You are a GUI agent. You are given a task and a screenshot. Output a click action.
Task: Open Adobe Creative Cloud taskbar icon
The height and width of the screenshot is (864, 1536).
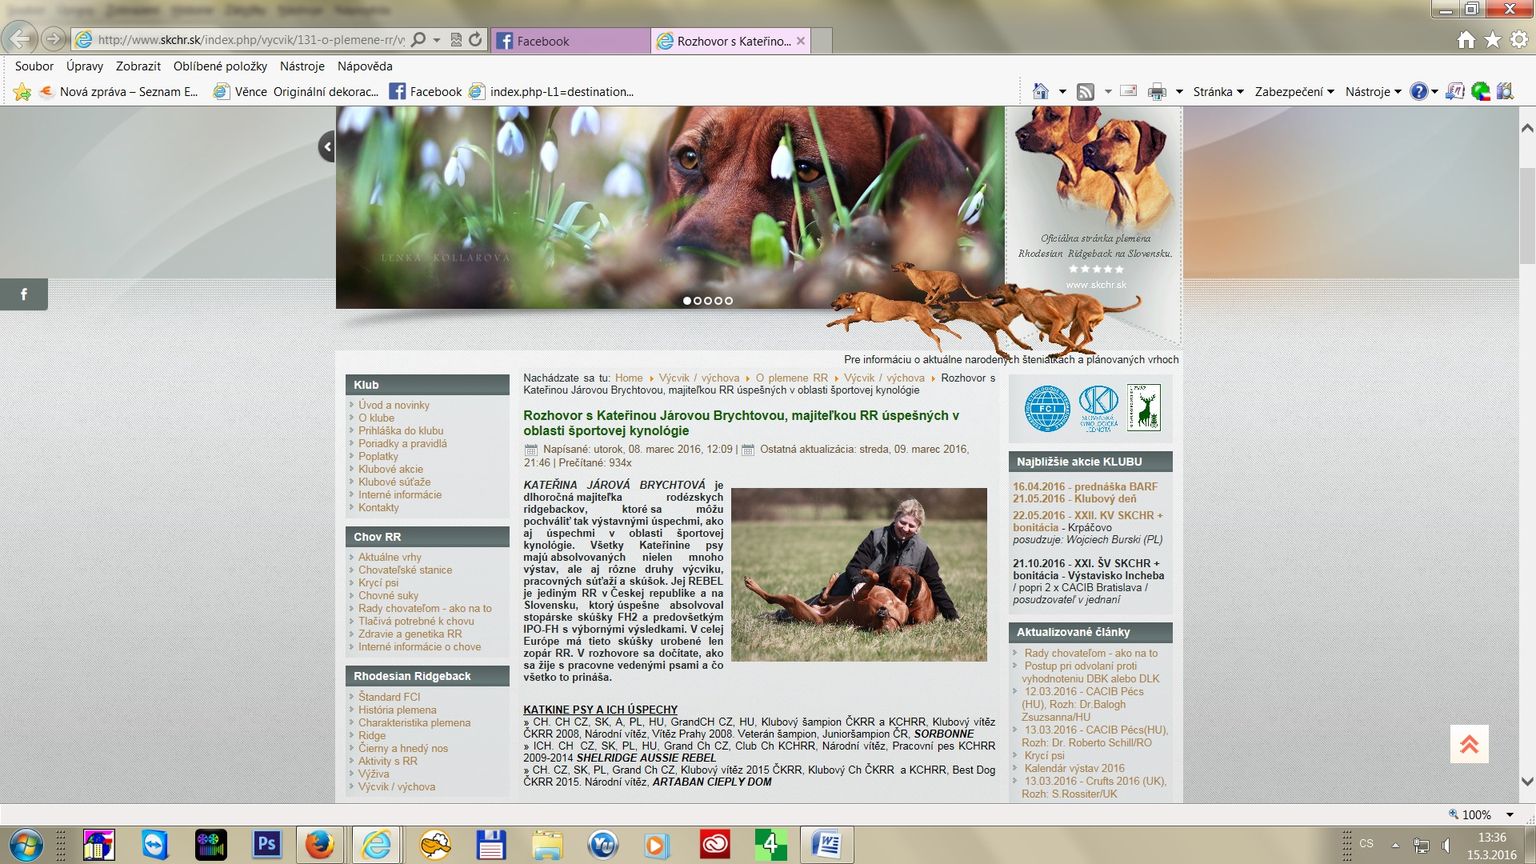tap(714, 845)
